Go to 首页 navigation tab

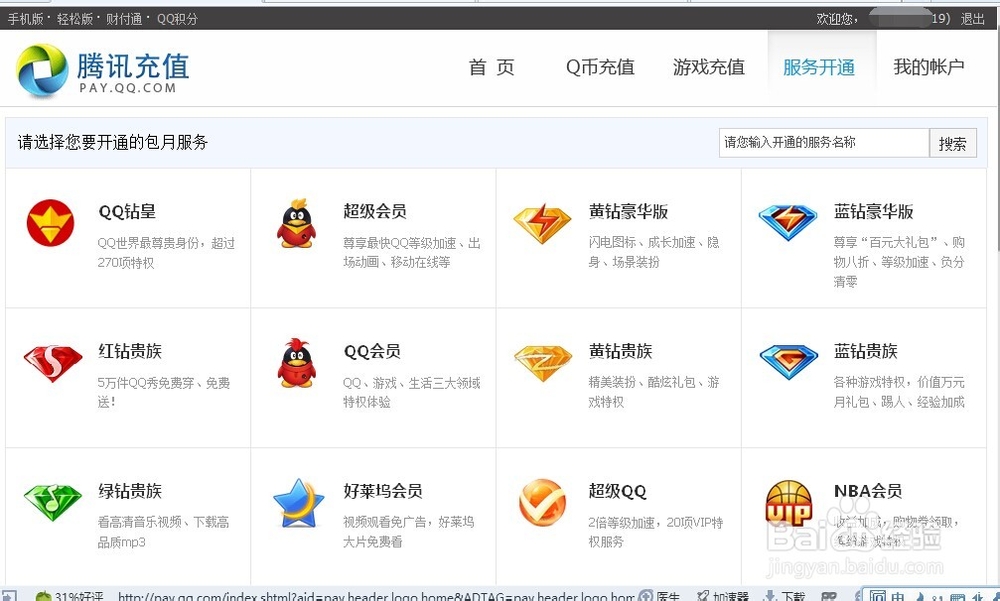[491, 67]
